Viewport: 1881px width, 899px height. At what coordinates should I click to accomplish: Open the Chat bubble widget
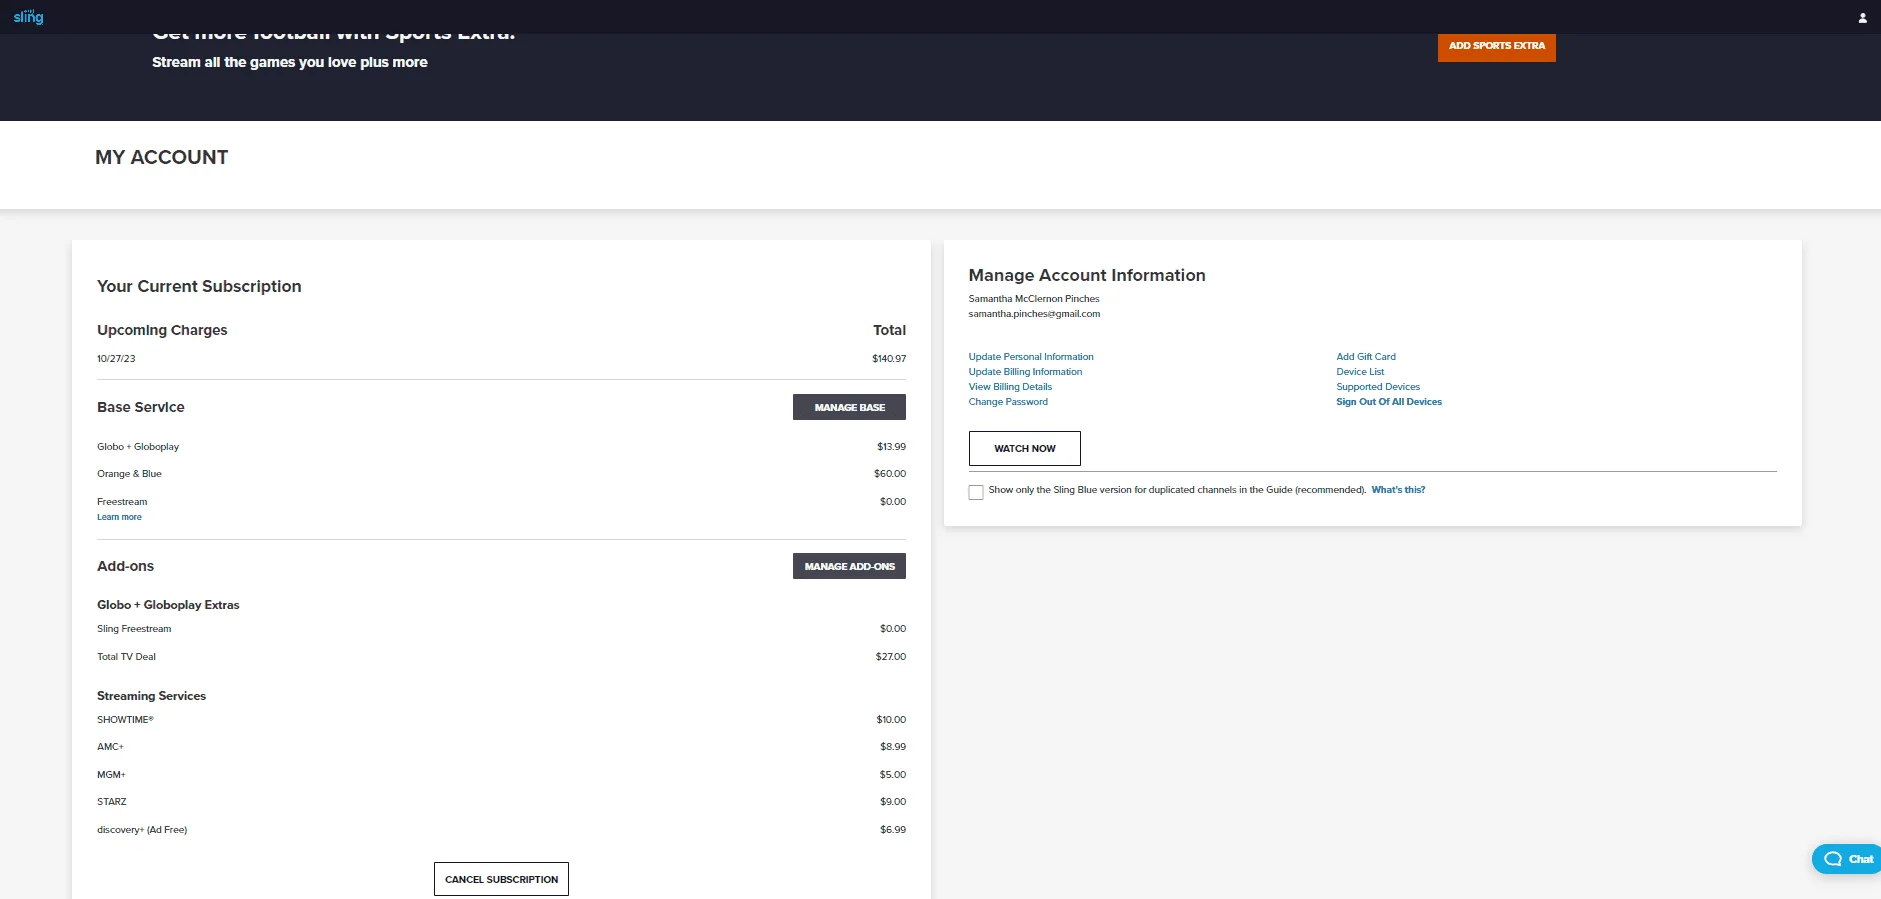[1847, 859]
